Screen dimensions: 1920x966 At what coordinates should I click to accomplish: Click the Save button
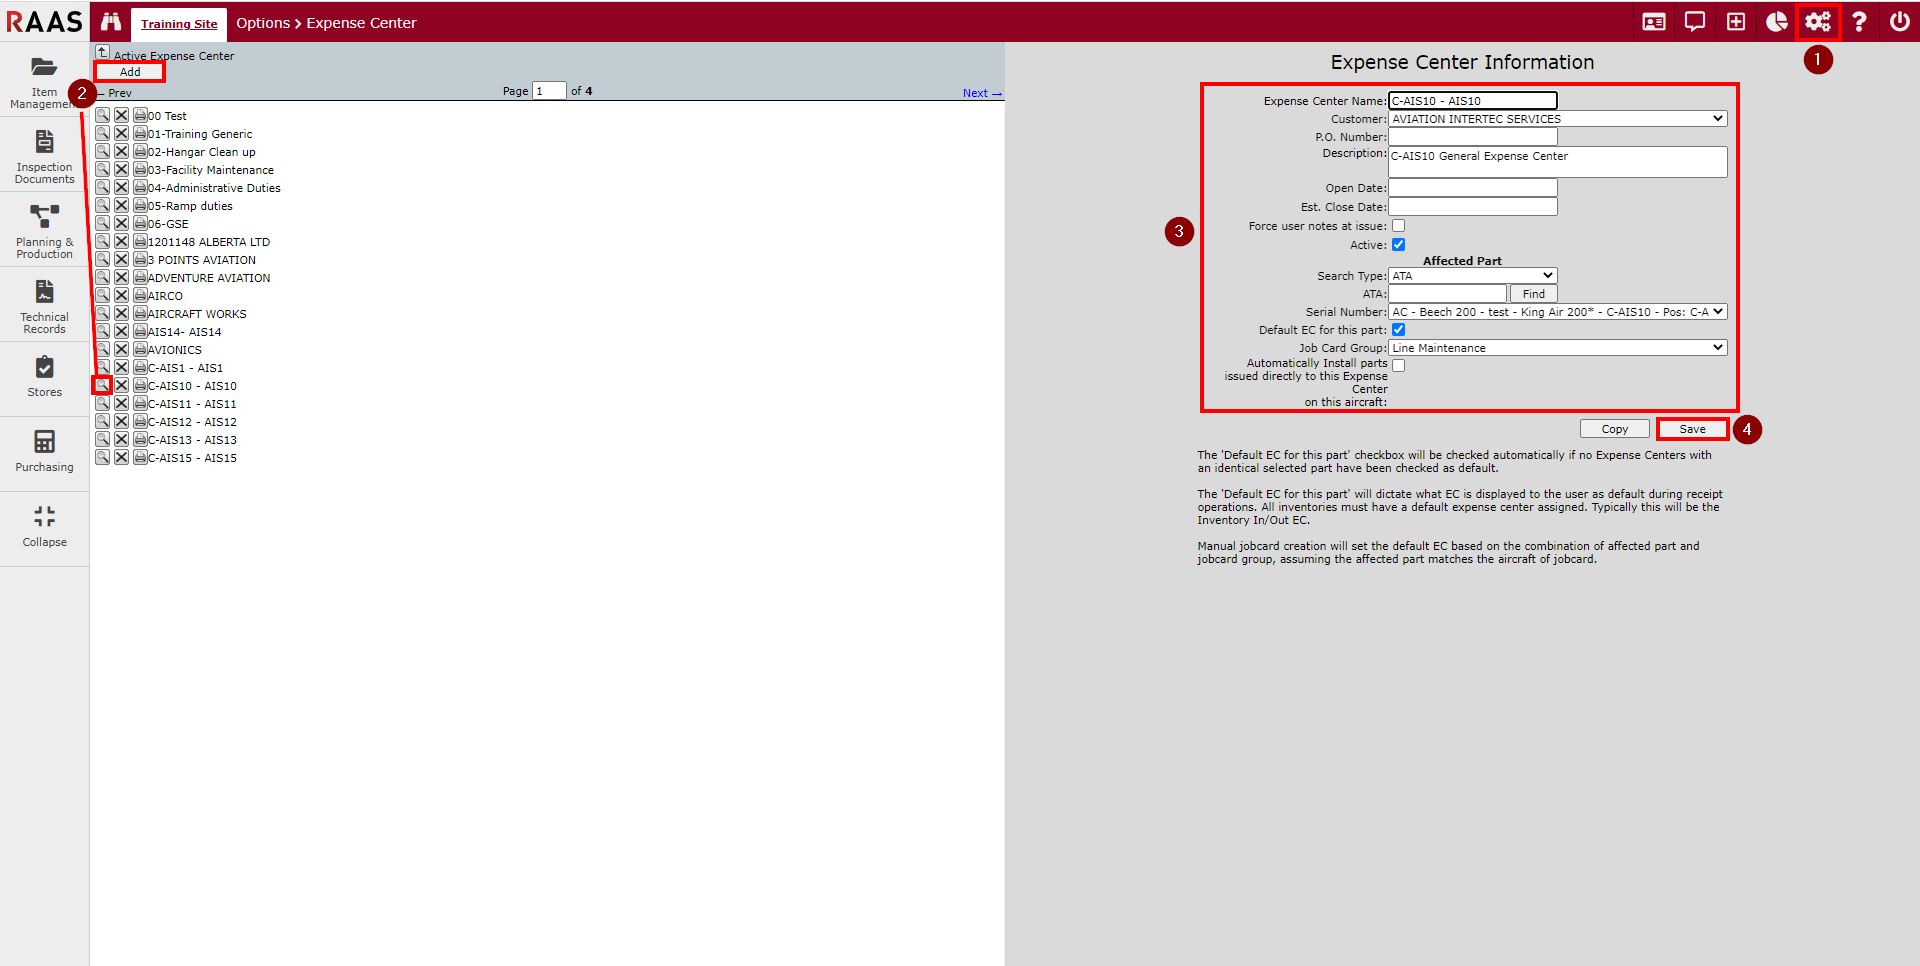tap(1692, 429)
